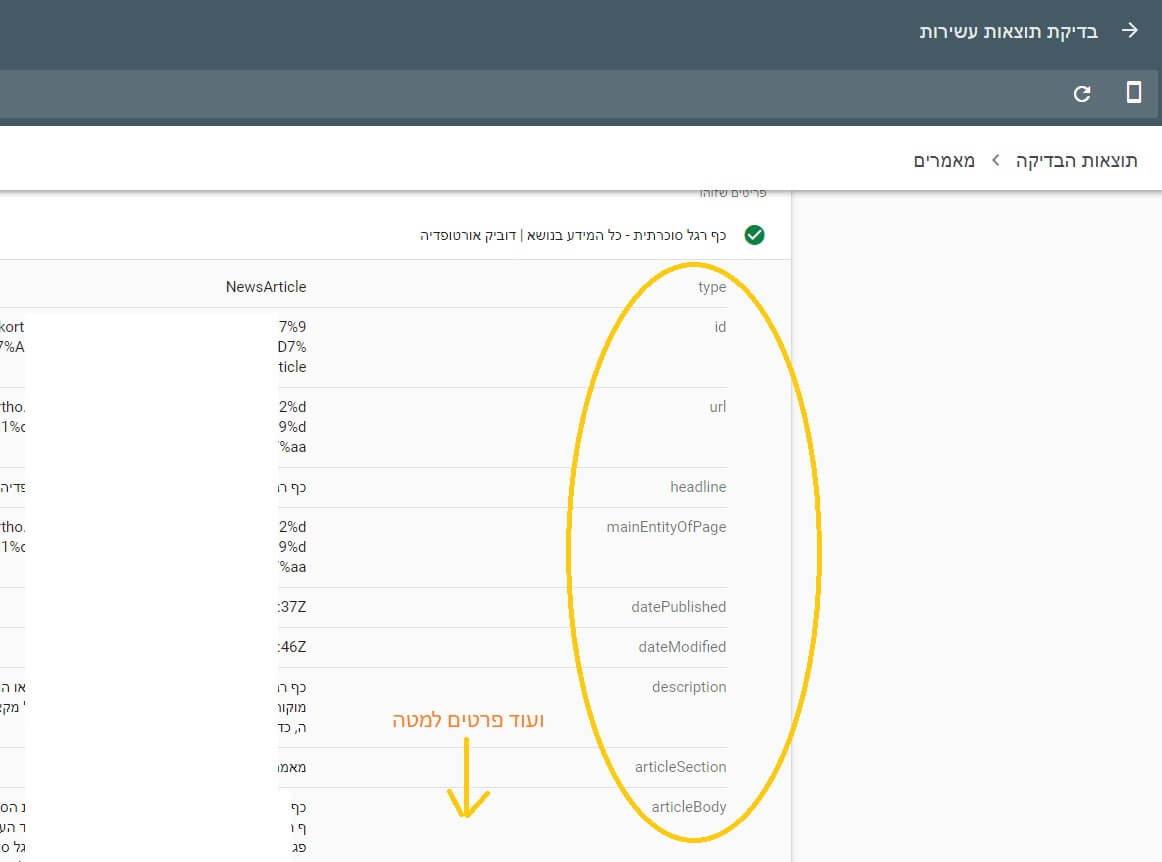Viewport: 1162px width, 862px height.
Task: Open the תוצאות הבדיקה breadcrumb
Action: click(1076, 161)
